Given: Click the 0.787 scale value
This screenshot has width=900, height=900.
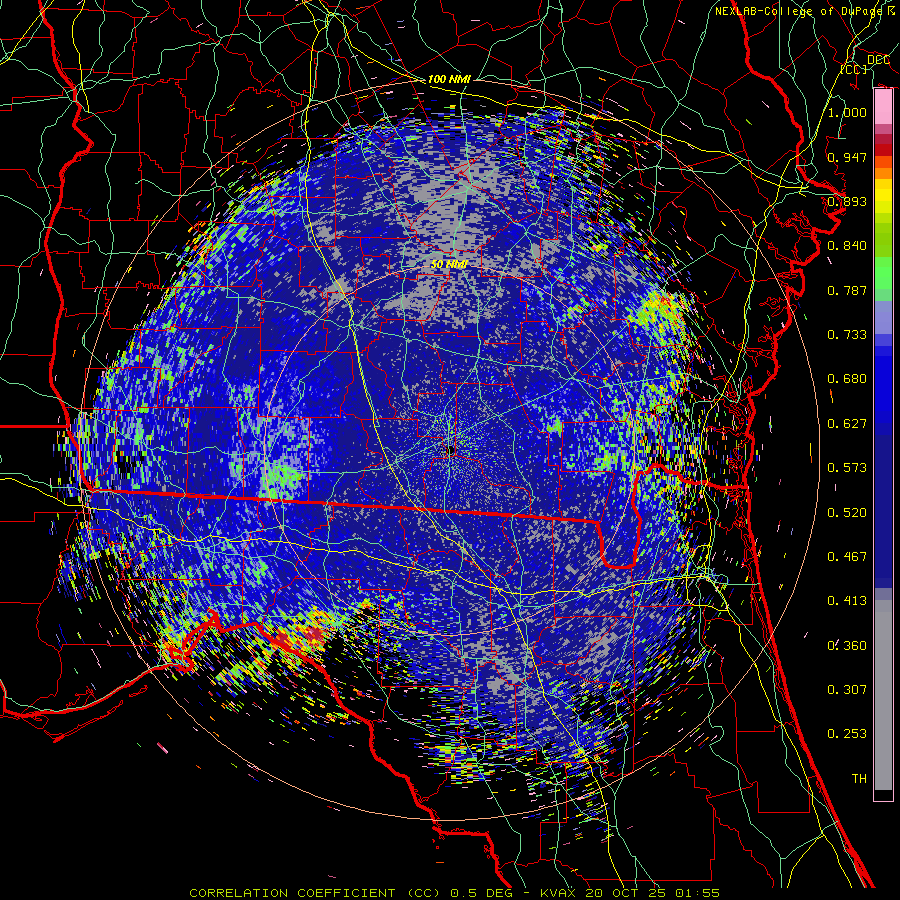Looking at the screenshot, I should 847,290.
